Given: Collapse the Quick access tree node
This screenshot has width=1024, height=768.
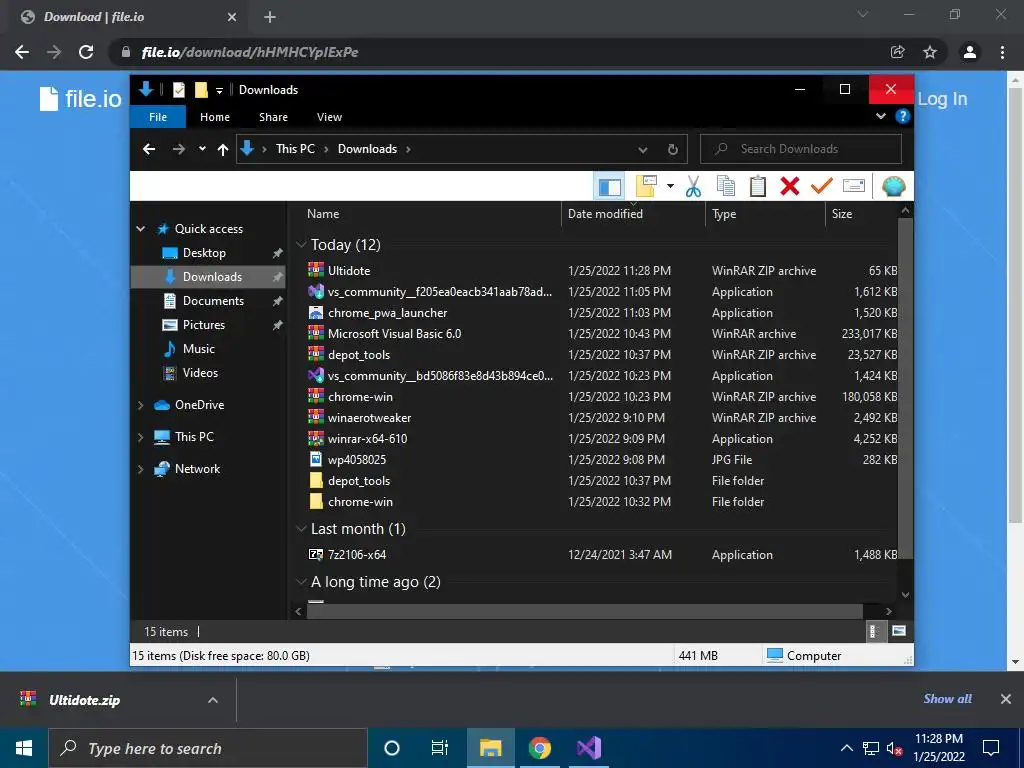Looking at the screenshot, I should (140, 229).
